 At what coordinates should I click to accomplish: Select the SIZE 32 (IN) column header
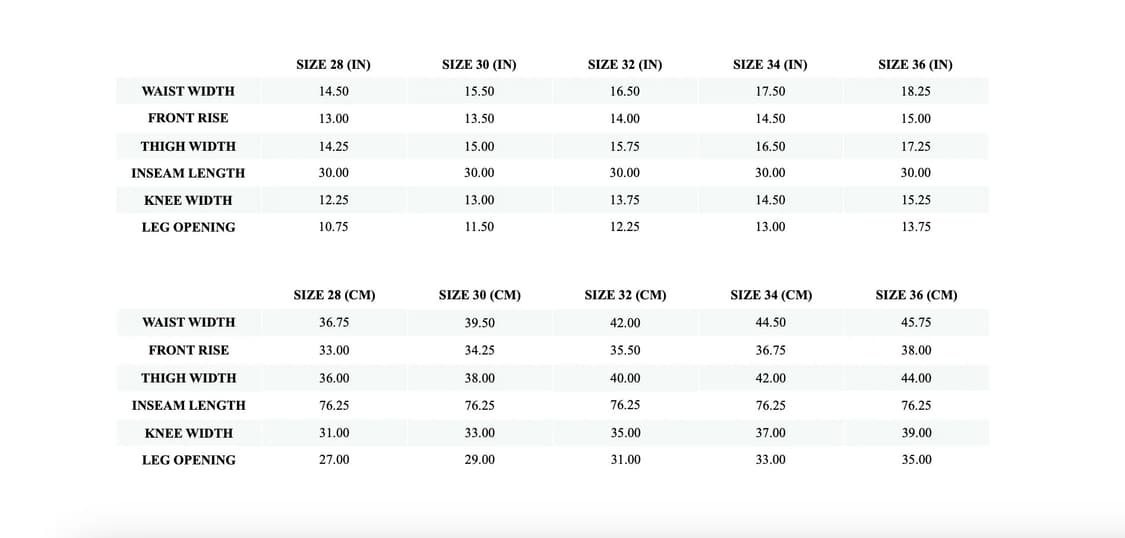click(625, 65)
